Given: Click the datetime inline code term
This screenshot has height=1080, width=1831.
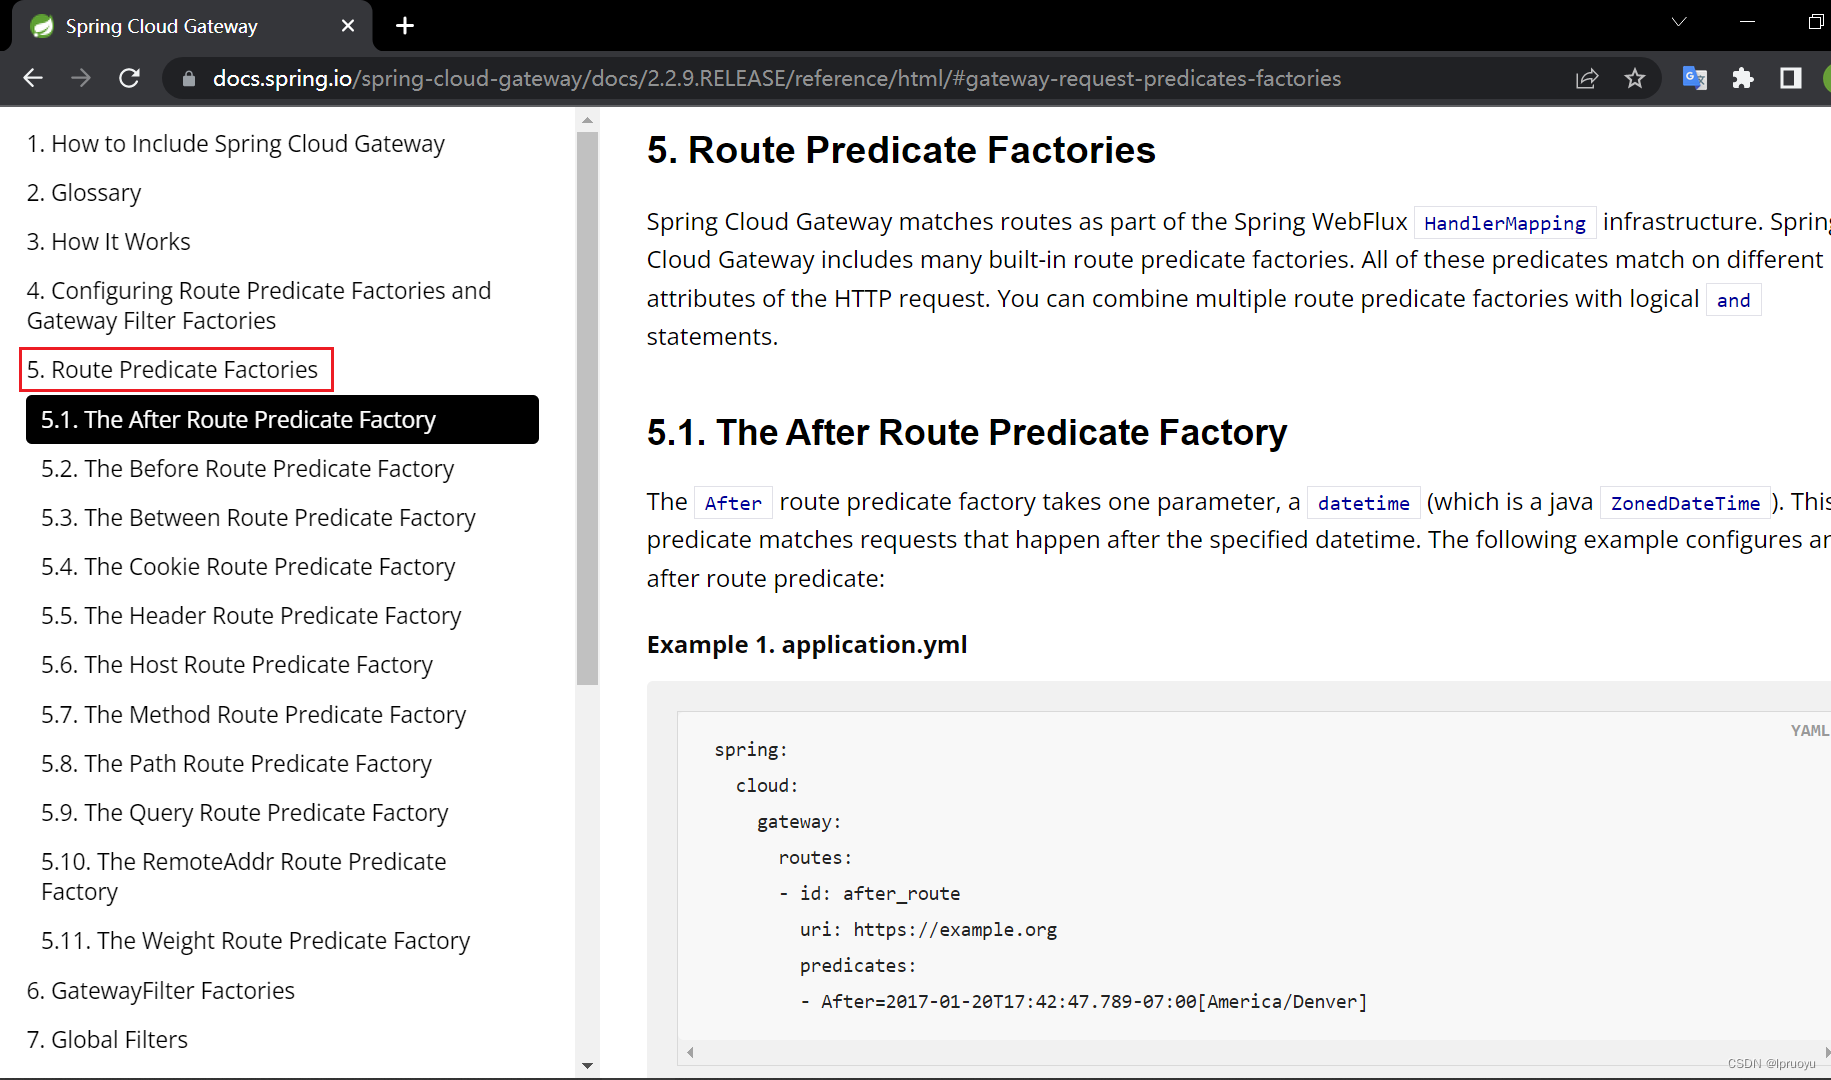Looking at the screenshot, I should coord(1364,503).
